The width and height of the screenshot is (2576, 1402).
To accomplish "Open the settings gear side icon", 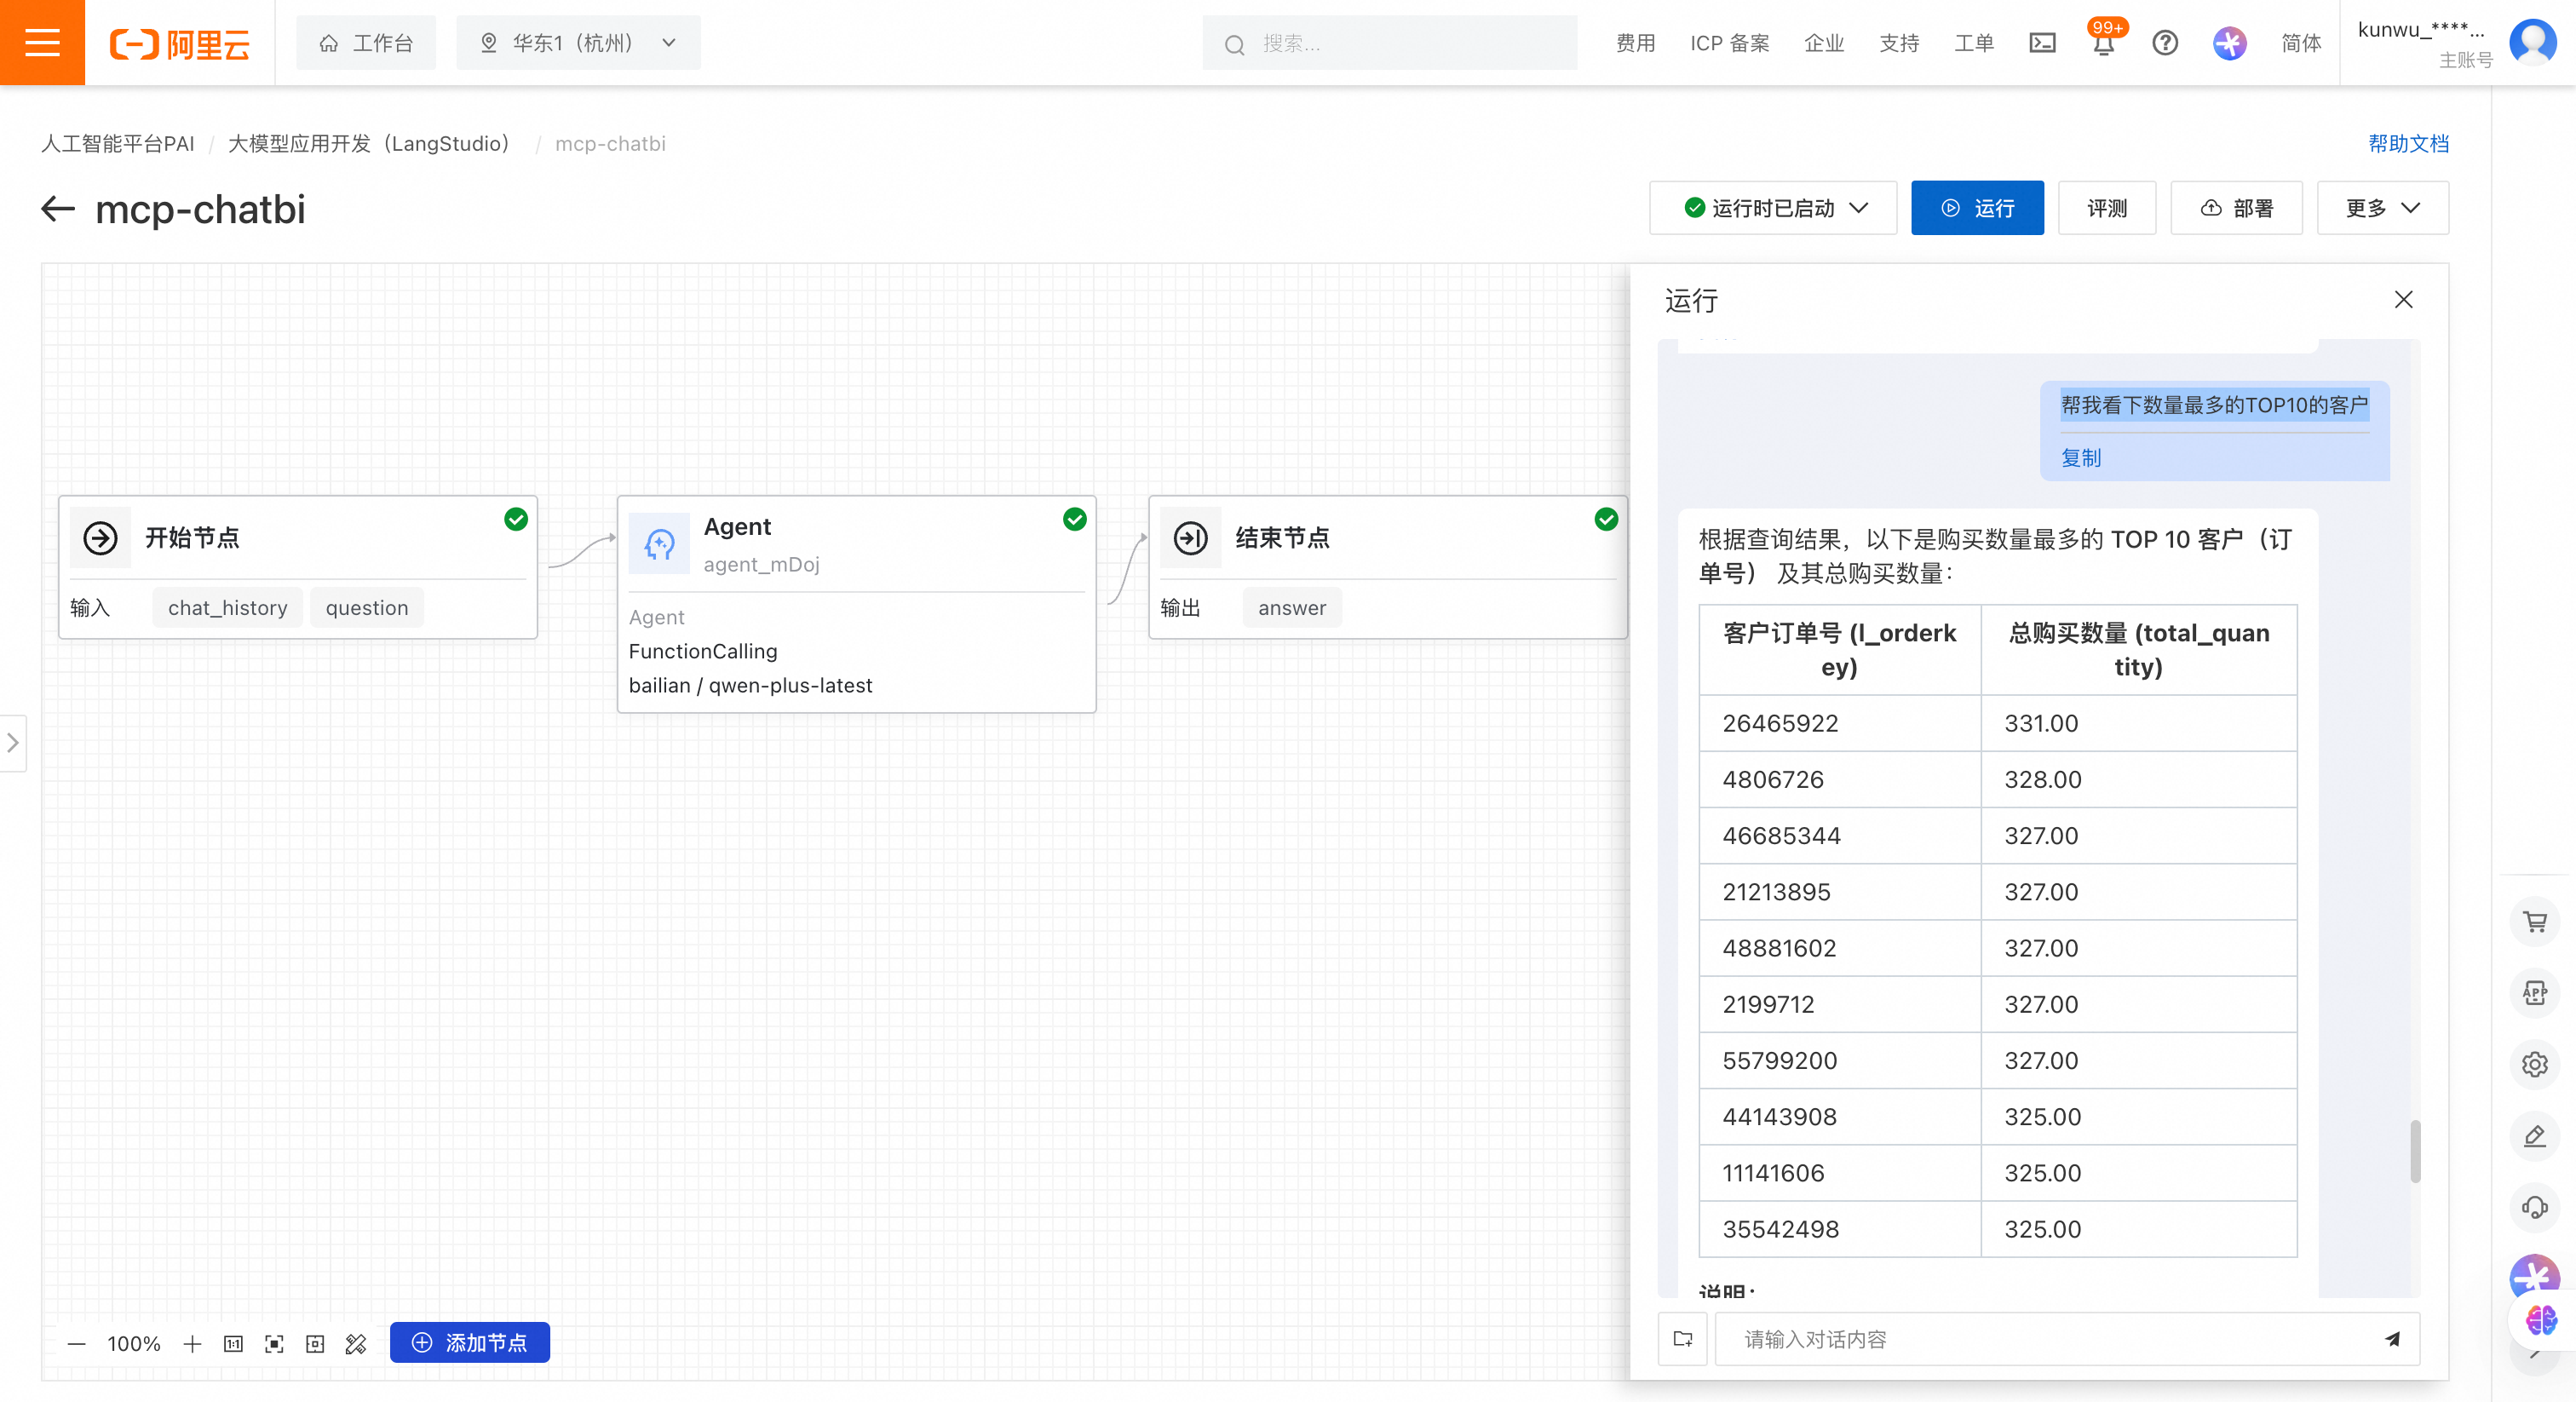I will pos(2534,1064).
